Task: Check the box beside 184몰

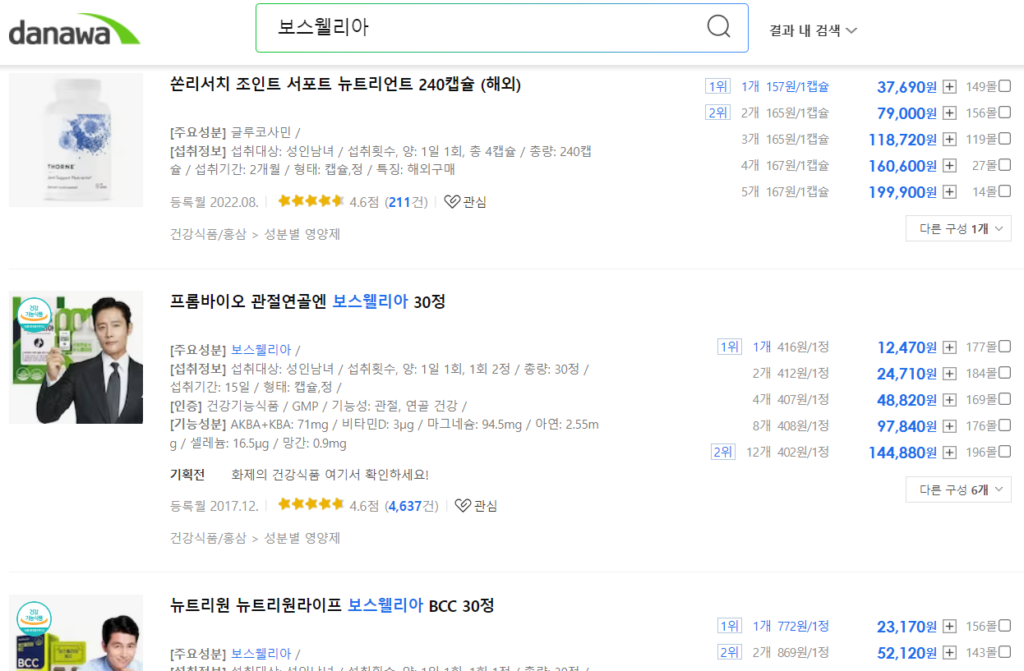Action: 1005,372
